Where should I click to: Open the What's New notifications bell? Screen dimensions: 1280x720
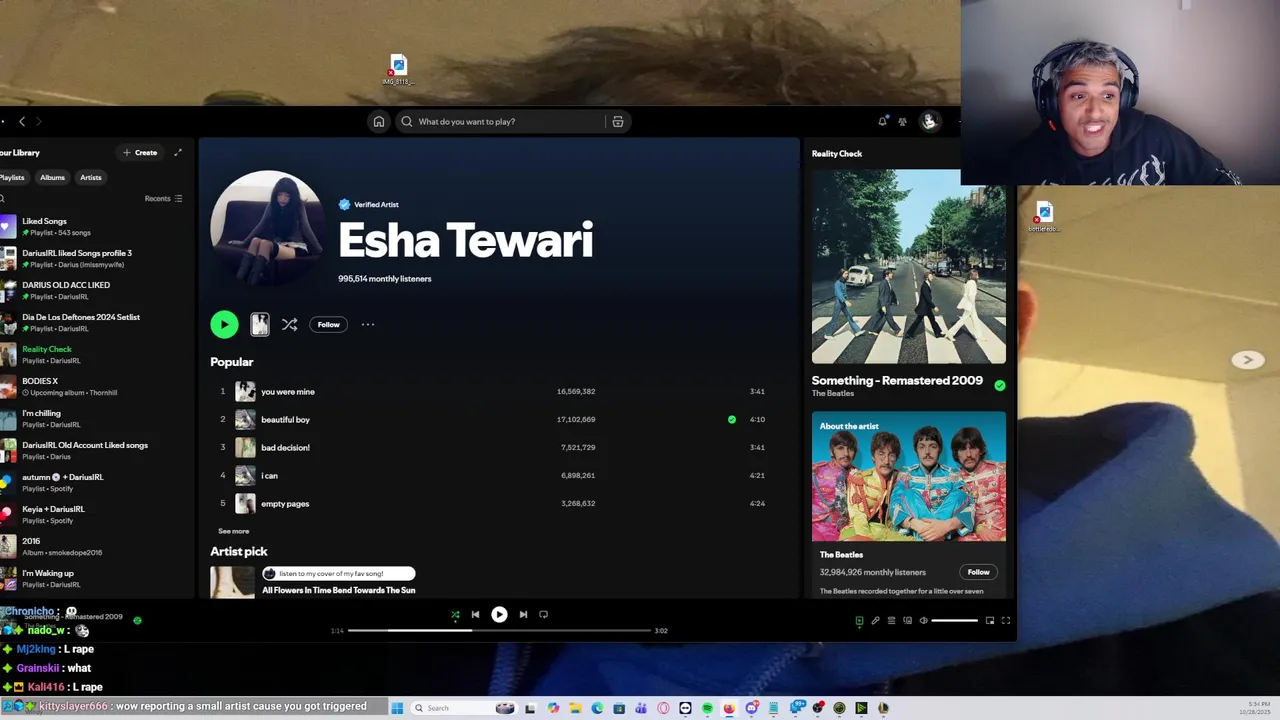[882, 122]
